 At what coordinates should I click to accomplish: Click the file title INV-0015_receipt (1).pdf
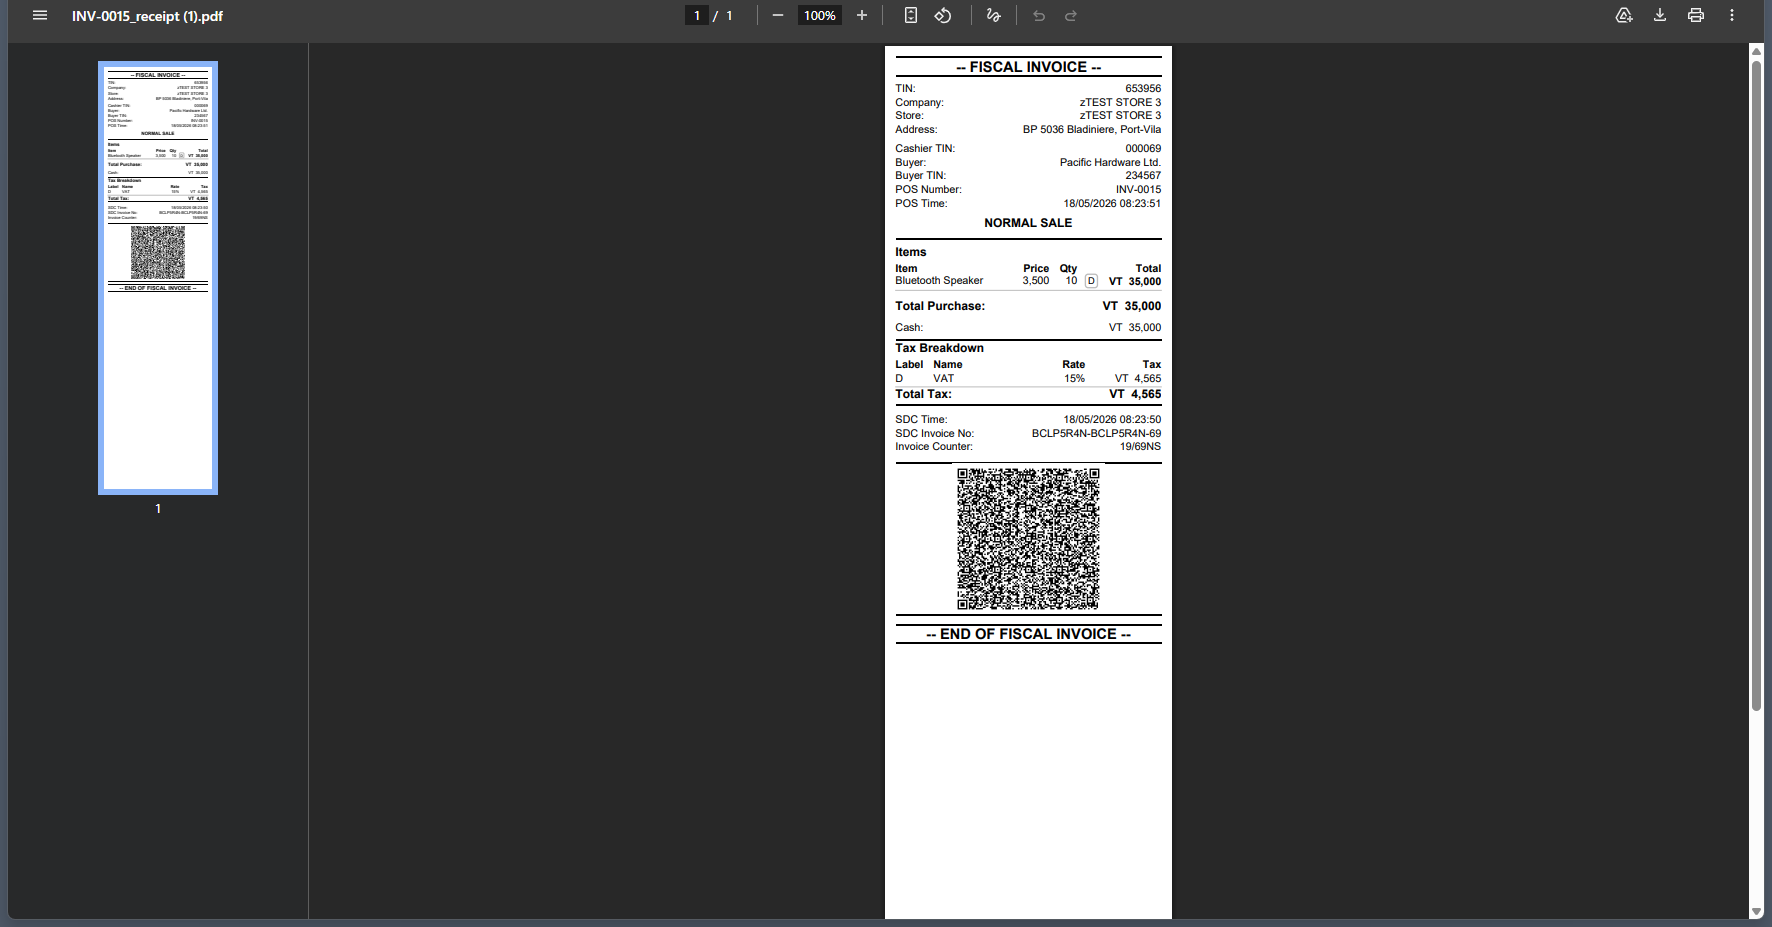pyautogui.click(x=147, y=16)
